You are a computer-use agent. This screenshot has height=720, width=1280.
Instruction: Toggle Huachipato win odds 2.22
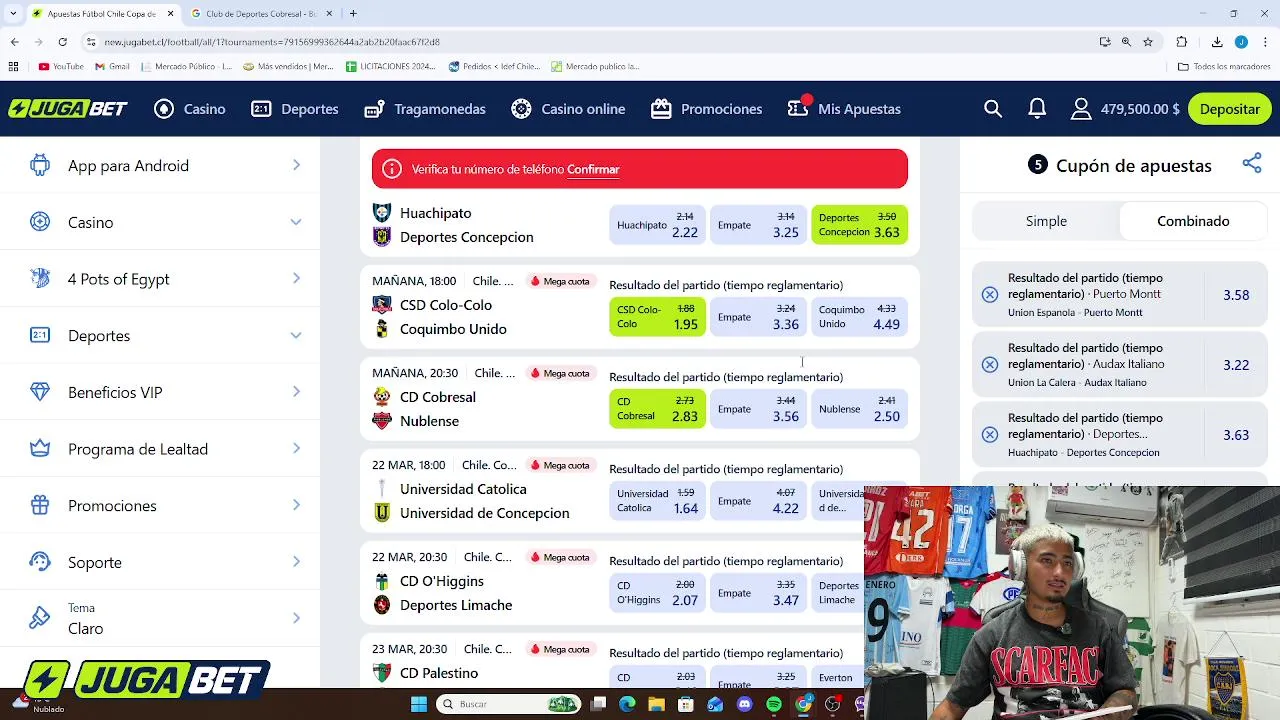[x=657, y=225]
